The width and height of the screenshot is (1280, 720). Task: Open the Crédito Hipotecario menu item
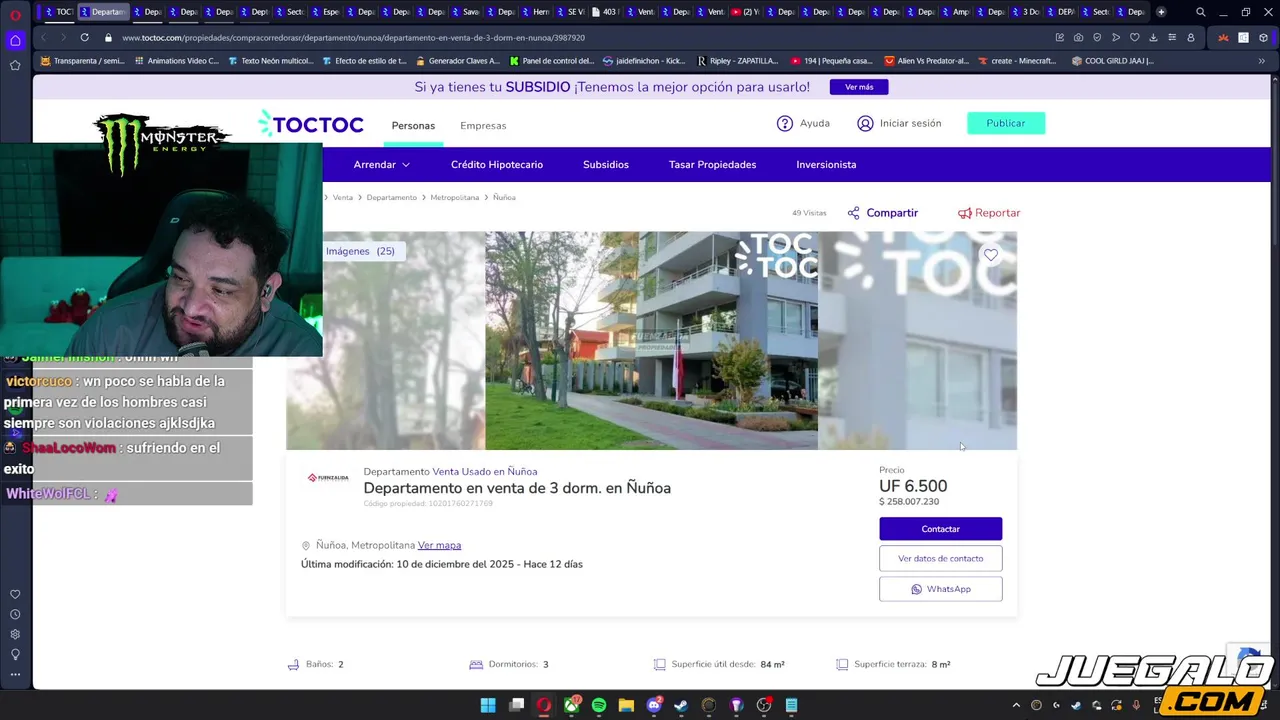coord(497,165)
